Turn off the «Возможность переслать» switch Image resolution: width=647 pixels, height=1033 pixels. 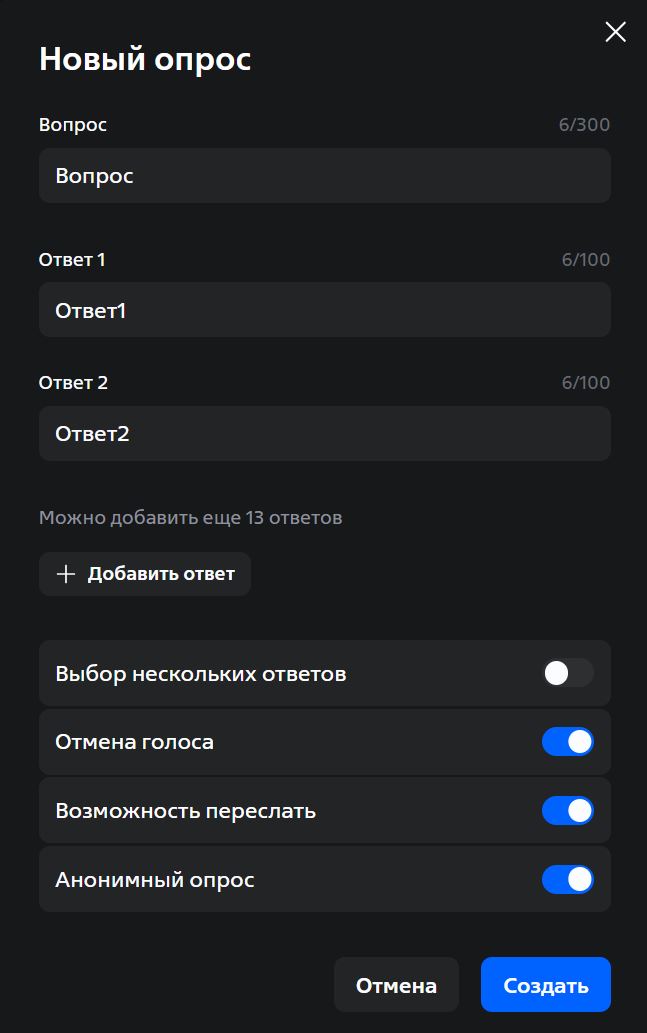(x=567, y=810)
